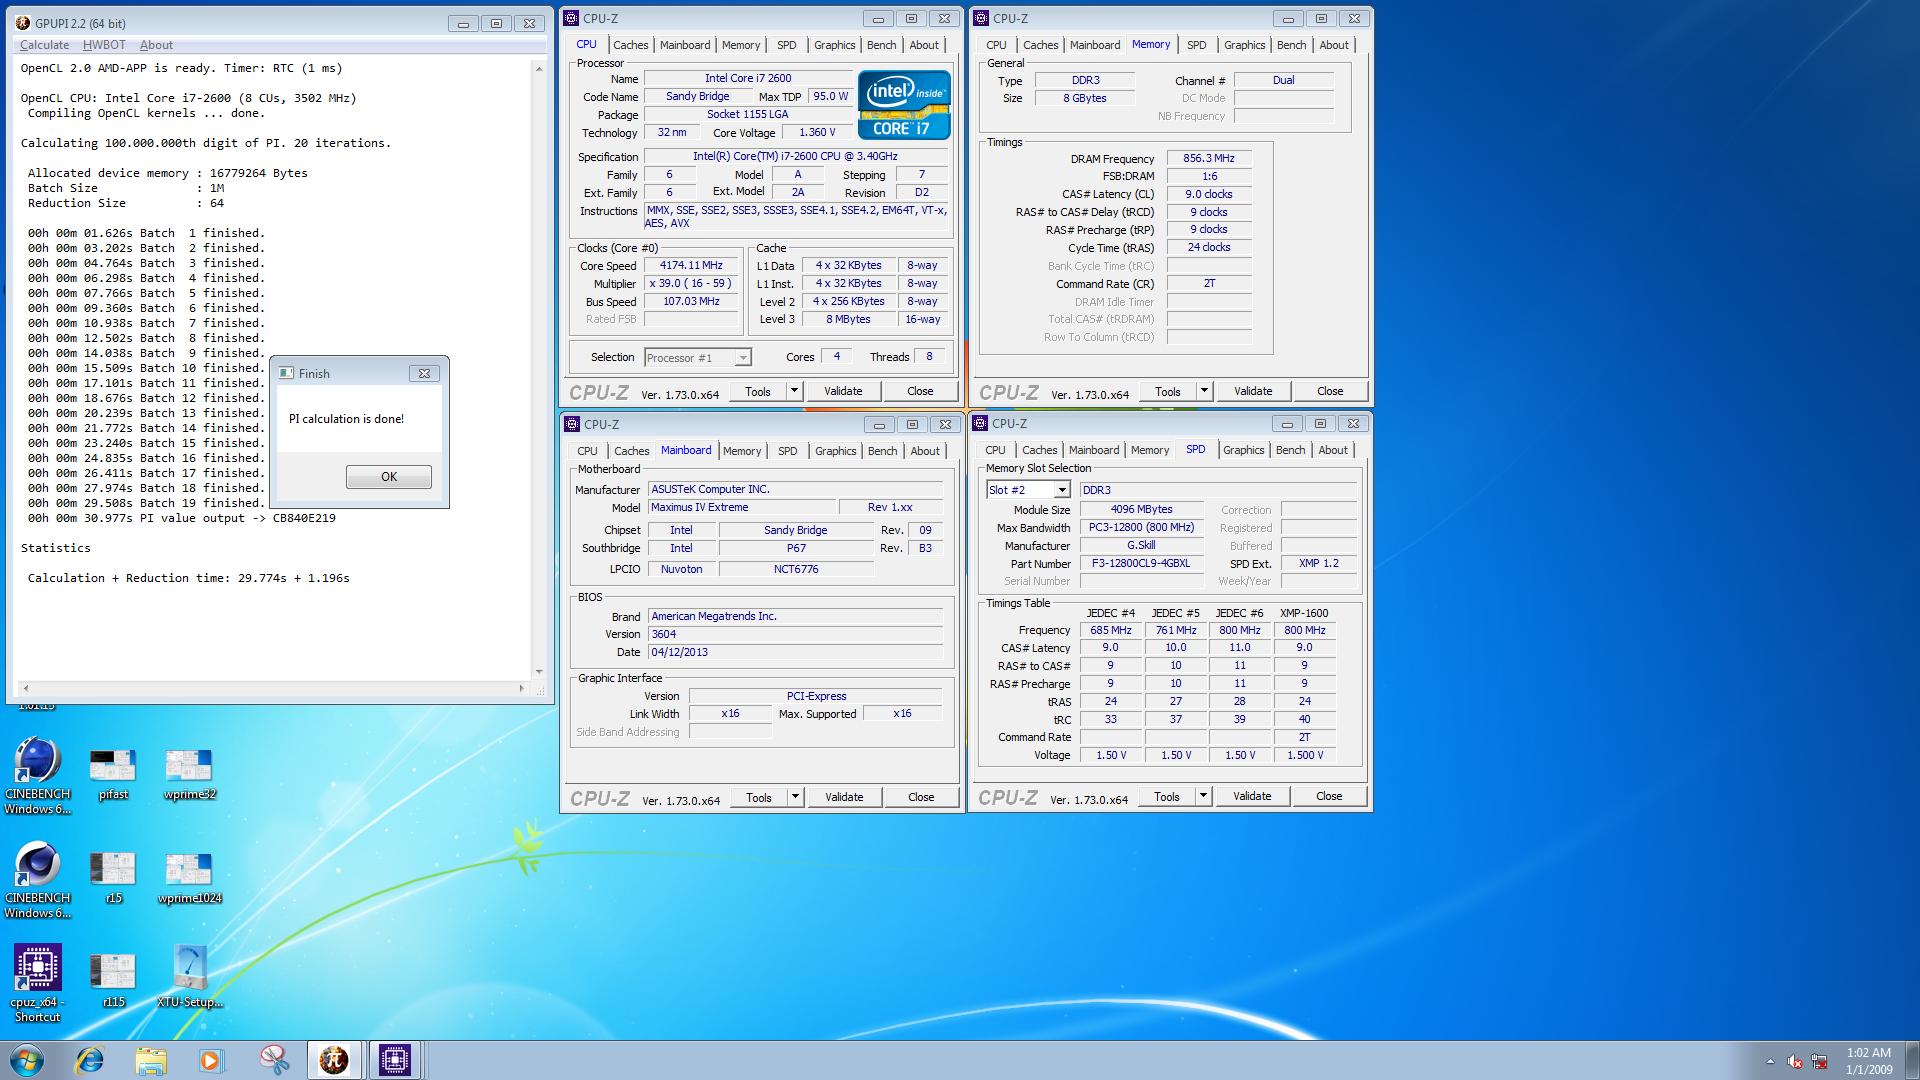Click GPUPI horizontal scrollbar right arrow
This screenshot has height=1080, width=1920.
[522, 688]
